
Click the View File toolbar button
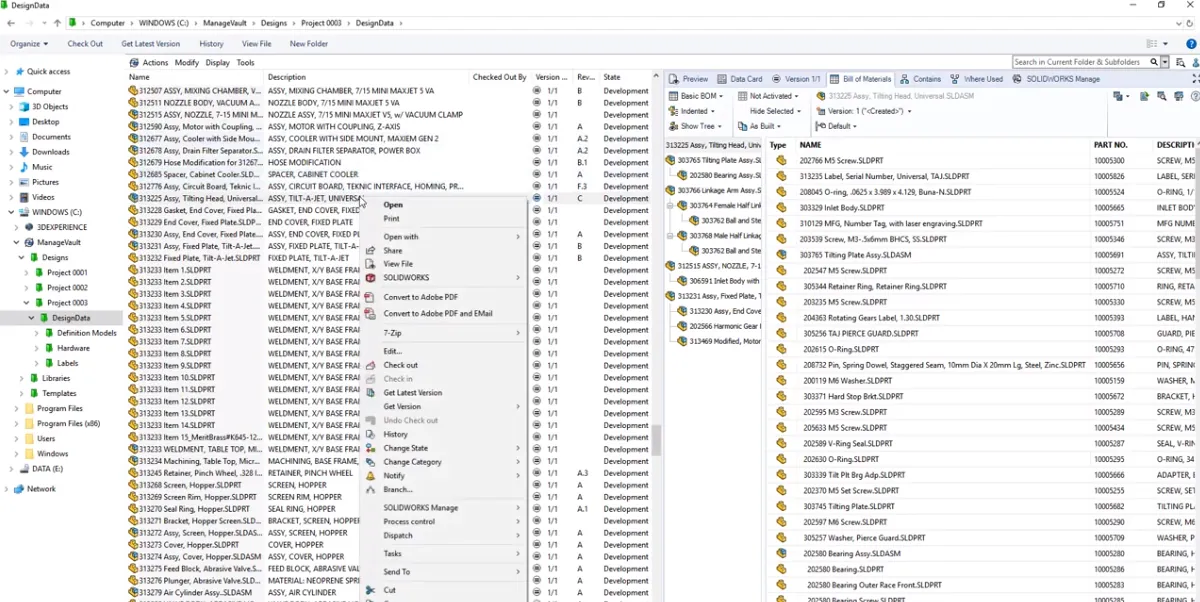click(x=257, y=44)
